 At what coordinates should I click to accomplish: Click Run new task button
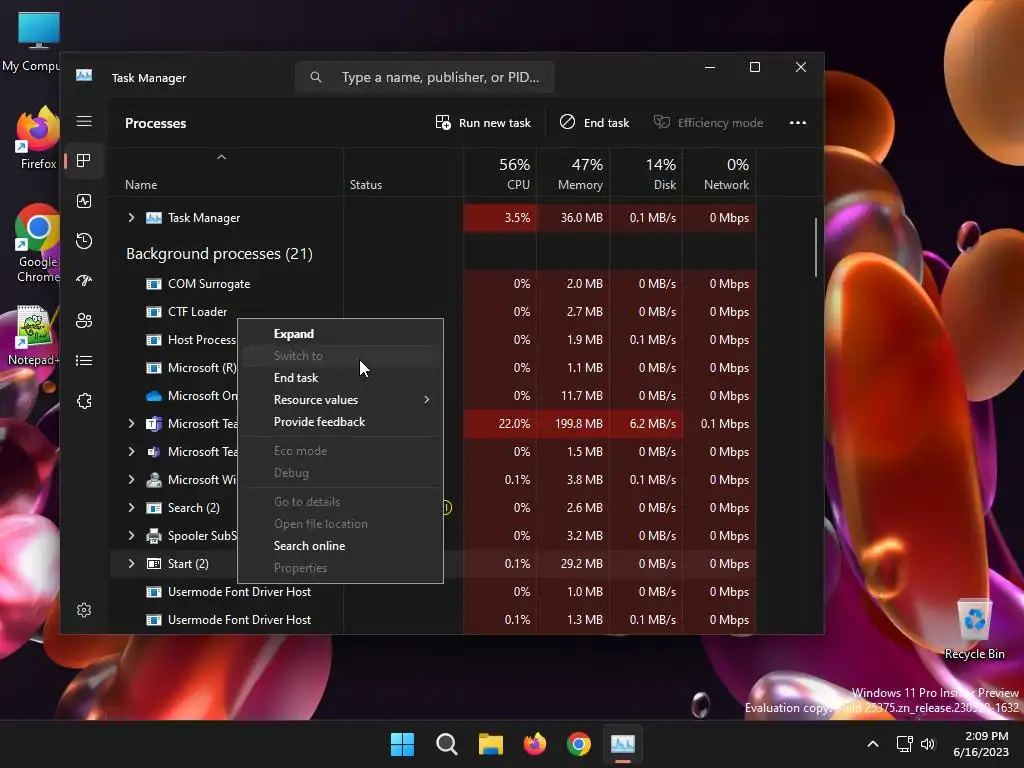pyautogui.click(x=483, y=123)
